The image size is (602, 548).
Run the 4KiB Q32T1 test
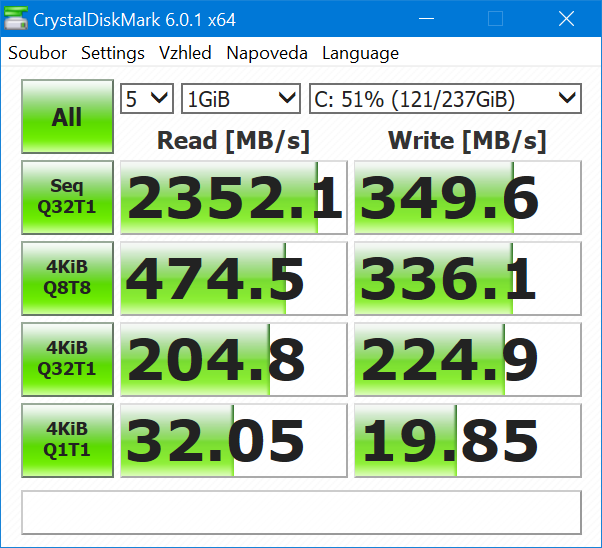pyautogui.click(x=66, y=359)
